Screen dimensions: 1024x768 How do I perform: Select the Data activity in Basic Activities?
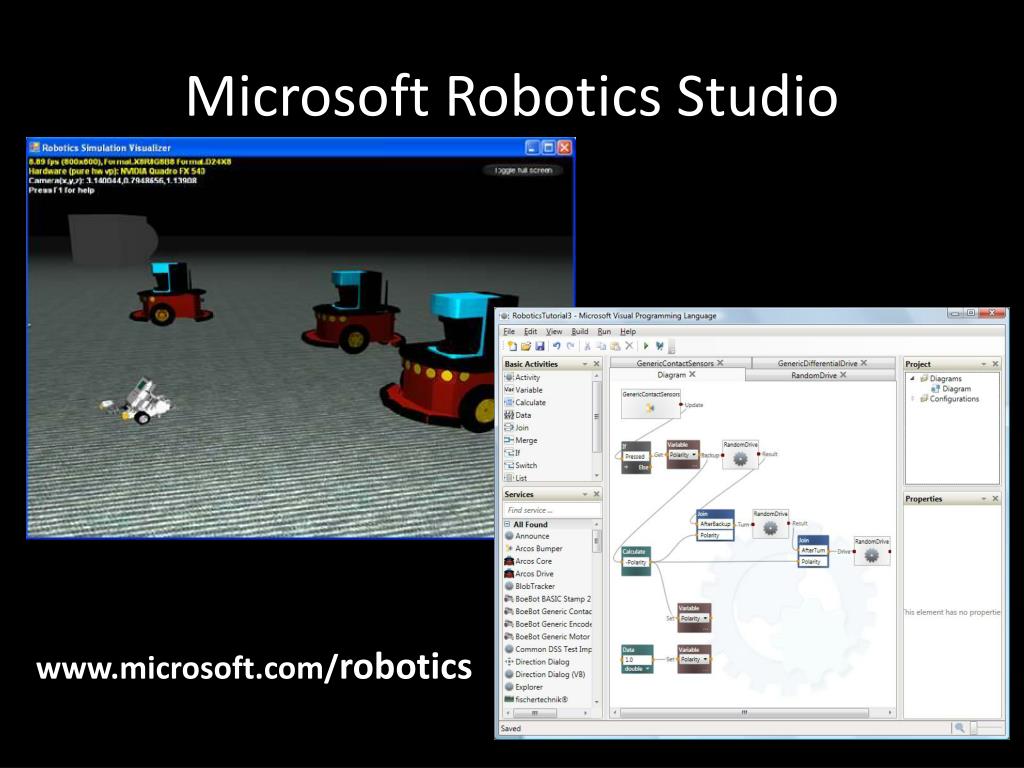(518, 415)
